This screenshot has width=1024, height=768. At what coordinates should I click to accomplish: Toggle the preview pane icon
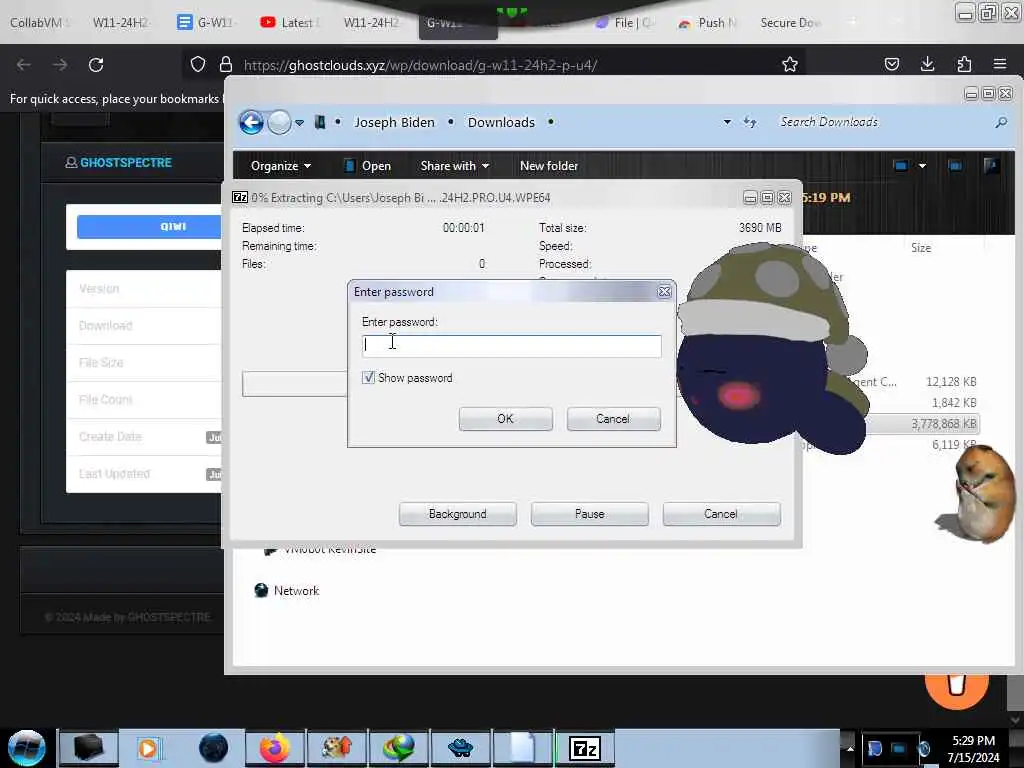[955, 166]
